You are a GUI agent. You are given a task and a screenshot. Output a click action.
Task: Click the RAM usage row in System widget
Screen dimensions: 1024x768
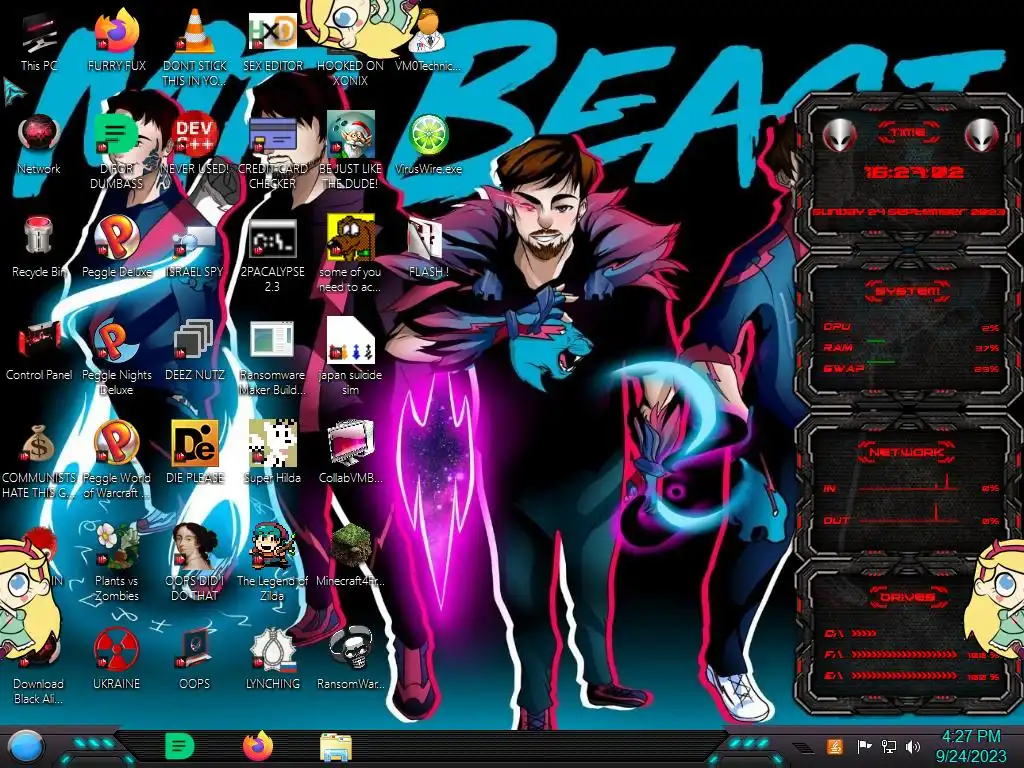(x=910, y=347)
